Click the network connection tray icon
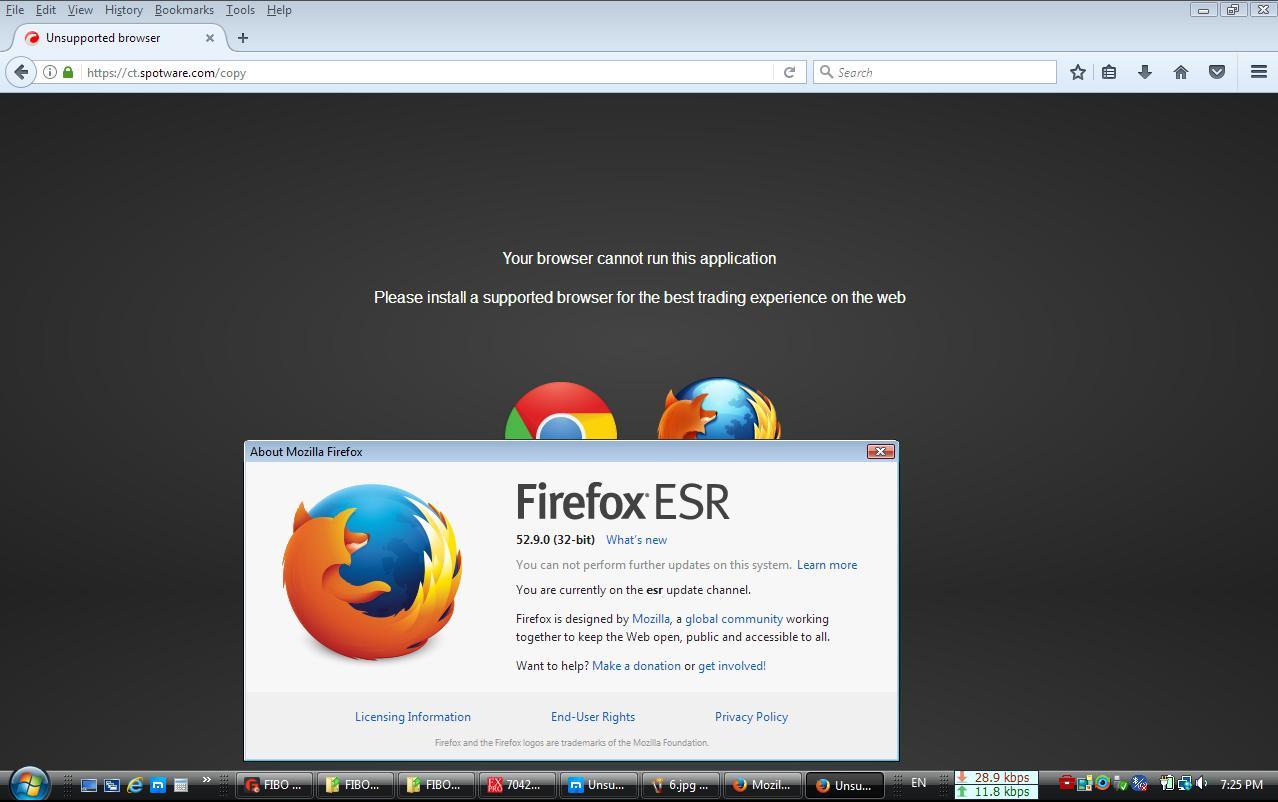1278x802 pixels. (x=1185, y=783)
